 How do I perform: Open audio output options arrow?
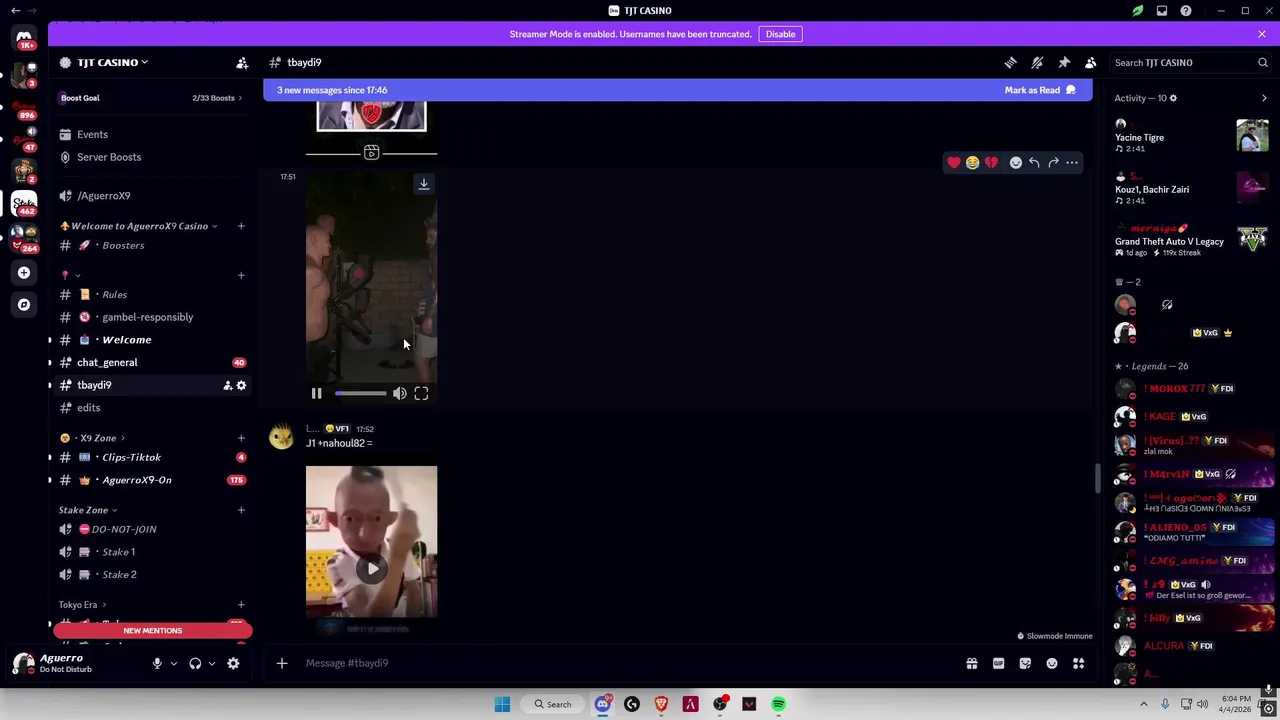click(211, 663)
